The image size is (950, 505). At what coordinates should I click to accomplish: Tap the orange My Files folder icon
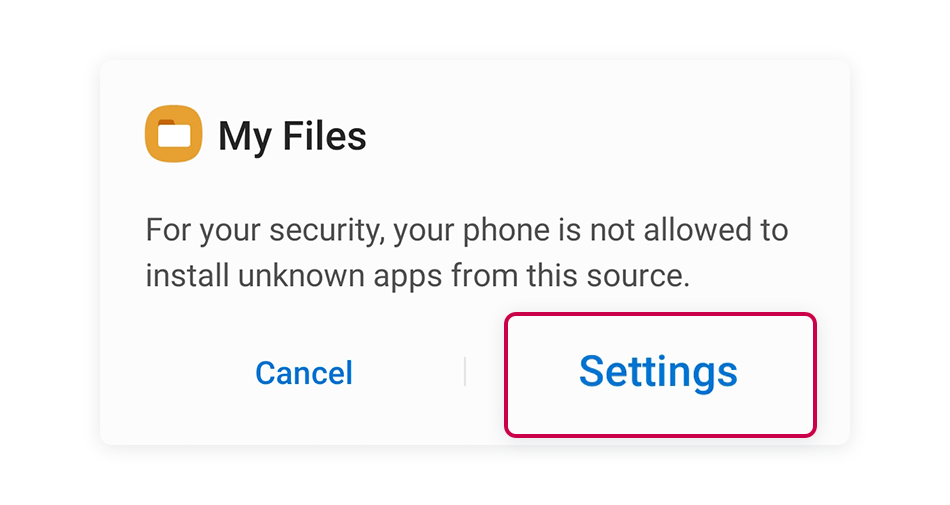[x=173, y=134]
